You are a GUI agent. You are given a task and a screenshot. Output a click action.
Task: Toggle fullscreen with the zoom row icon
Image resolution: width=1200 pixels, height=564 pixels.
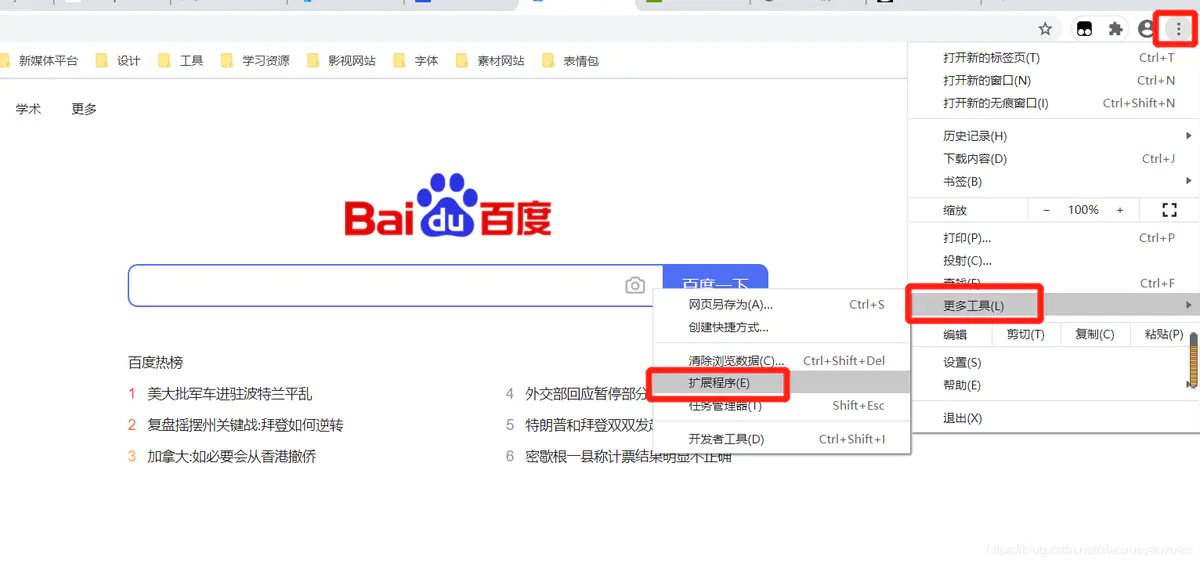click(1169, 210)
